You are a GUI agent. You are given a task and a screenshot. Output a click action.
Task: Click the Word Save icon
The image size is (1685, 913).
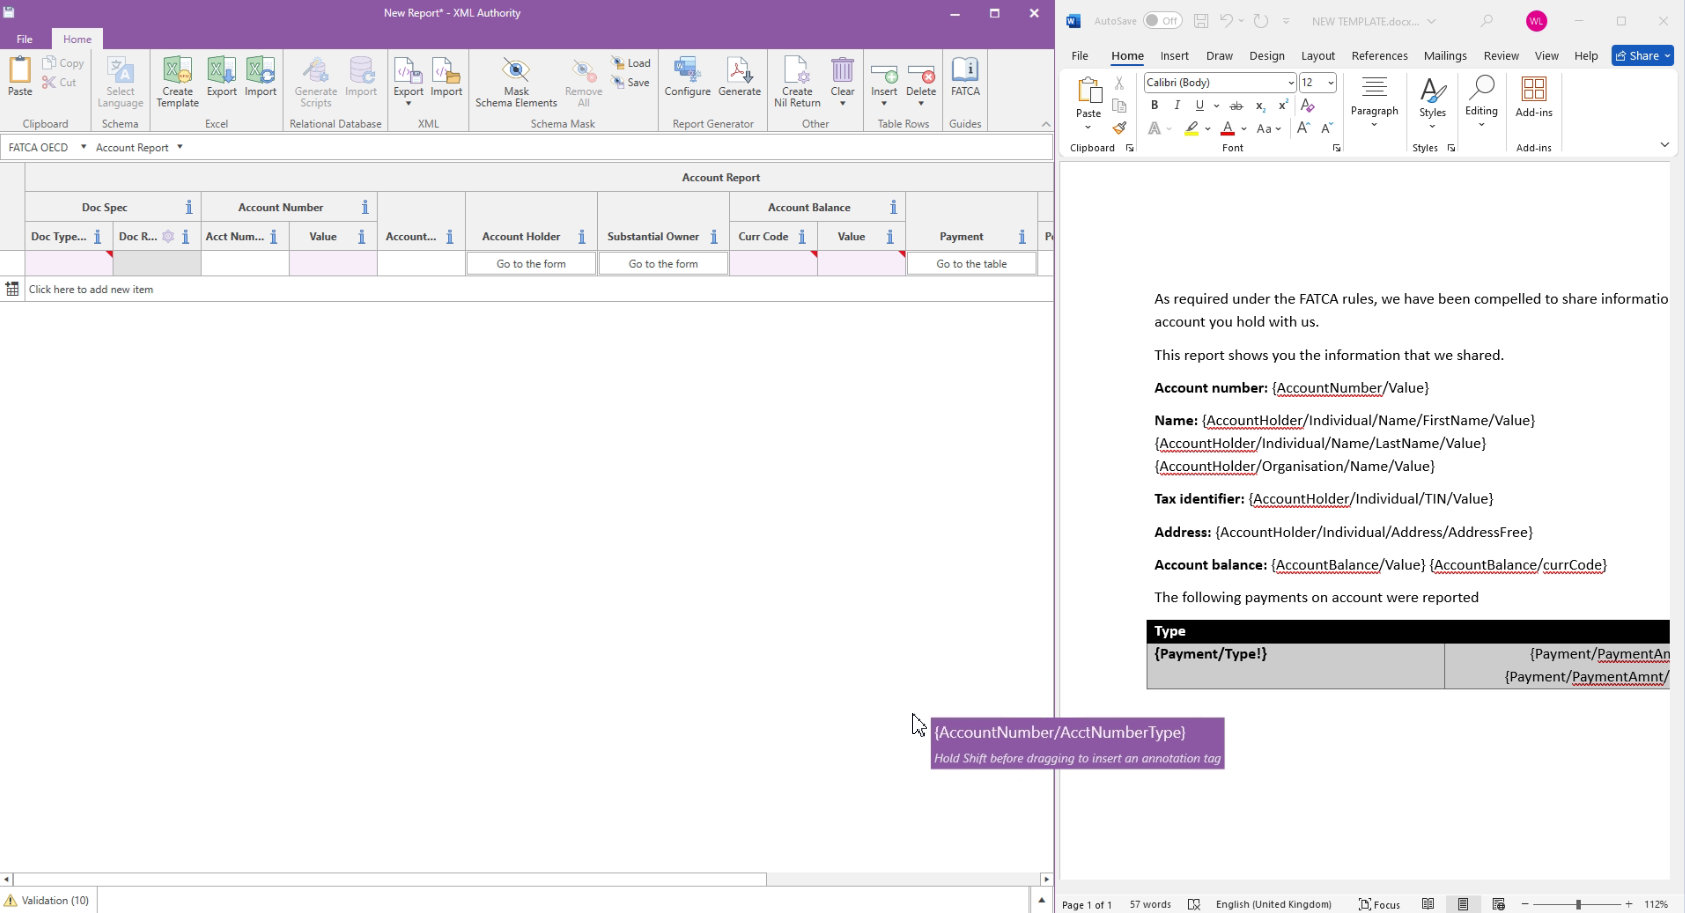(1201, 21)
